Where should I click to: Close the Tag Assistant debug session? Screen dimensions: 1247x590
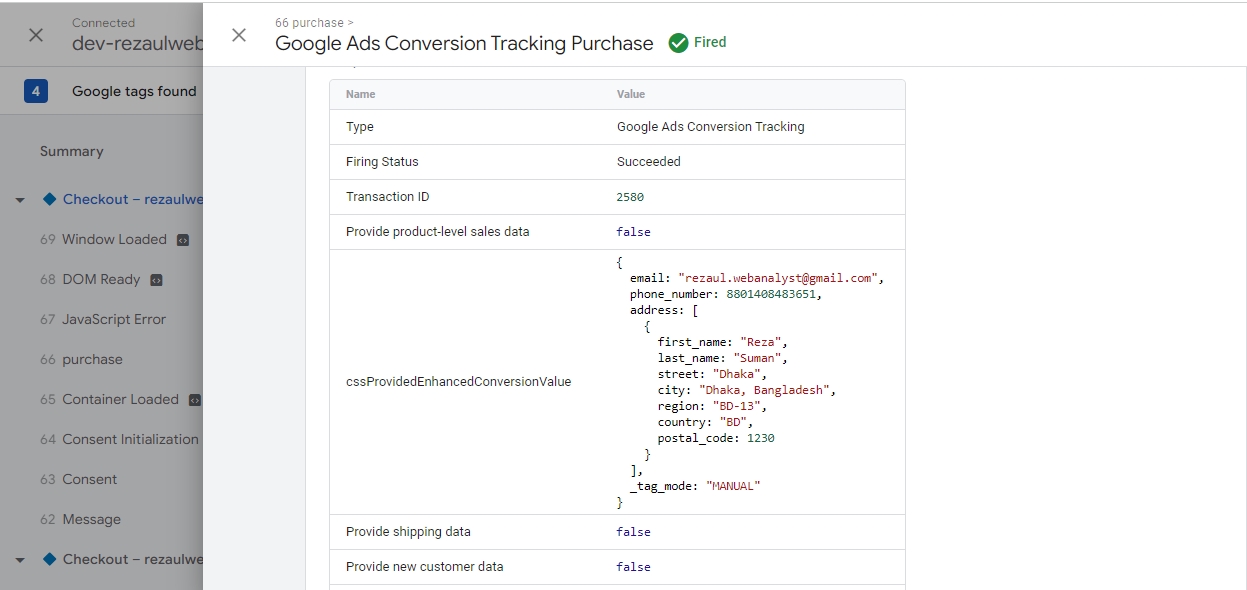tap(36, 35)
